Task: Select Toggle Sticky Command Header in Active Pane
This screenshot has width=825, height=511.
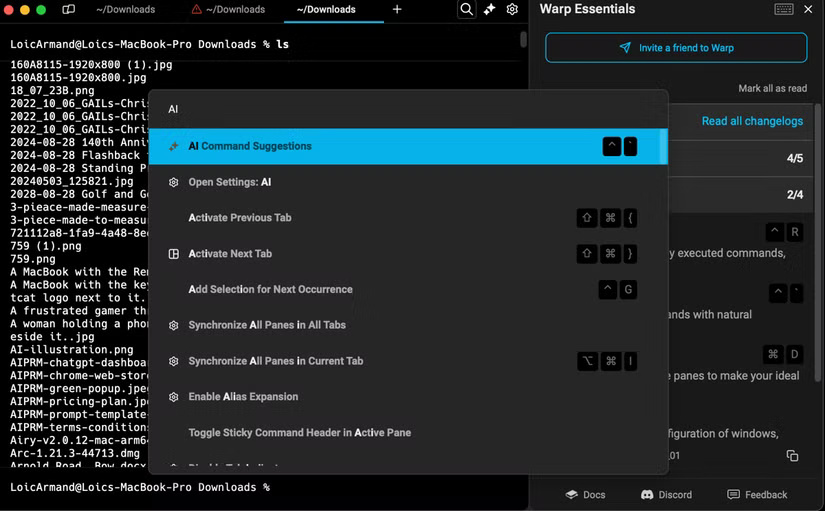Action: point(299,433)
